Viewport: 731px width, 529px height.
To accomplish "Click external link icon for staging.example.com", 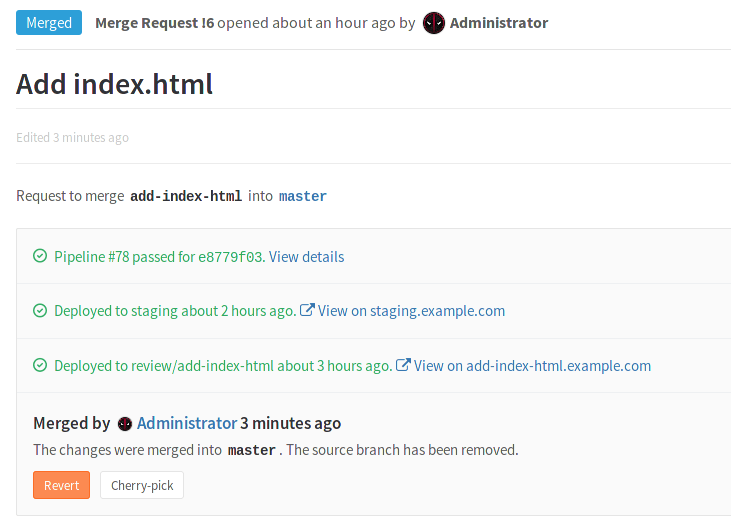I will (x=308, y=310).
